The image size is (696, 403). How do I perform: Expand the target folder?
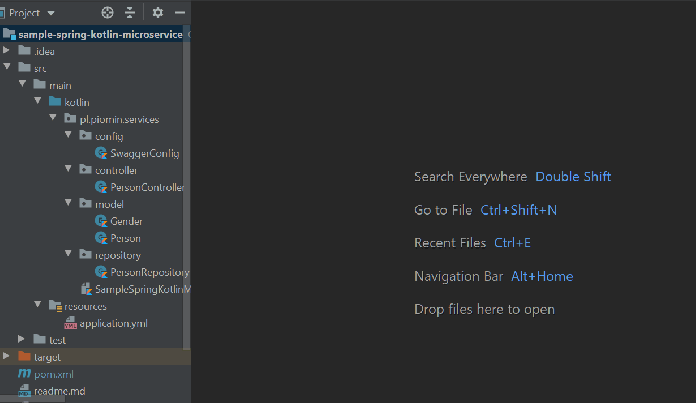pos(8,357)
